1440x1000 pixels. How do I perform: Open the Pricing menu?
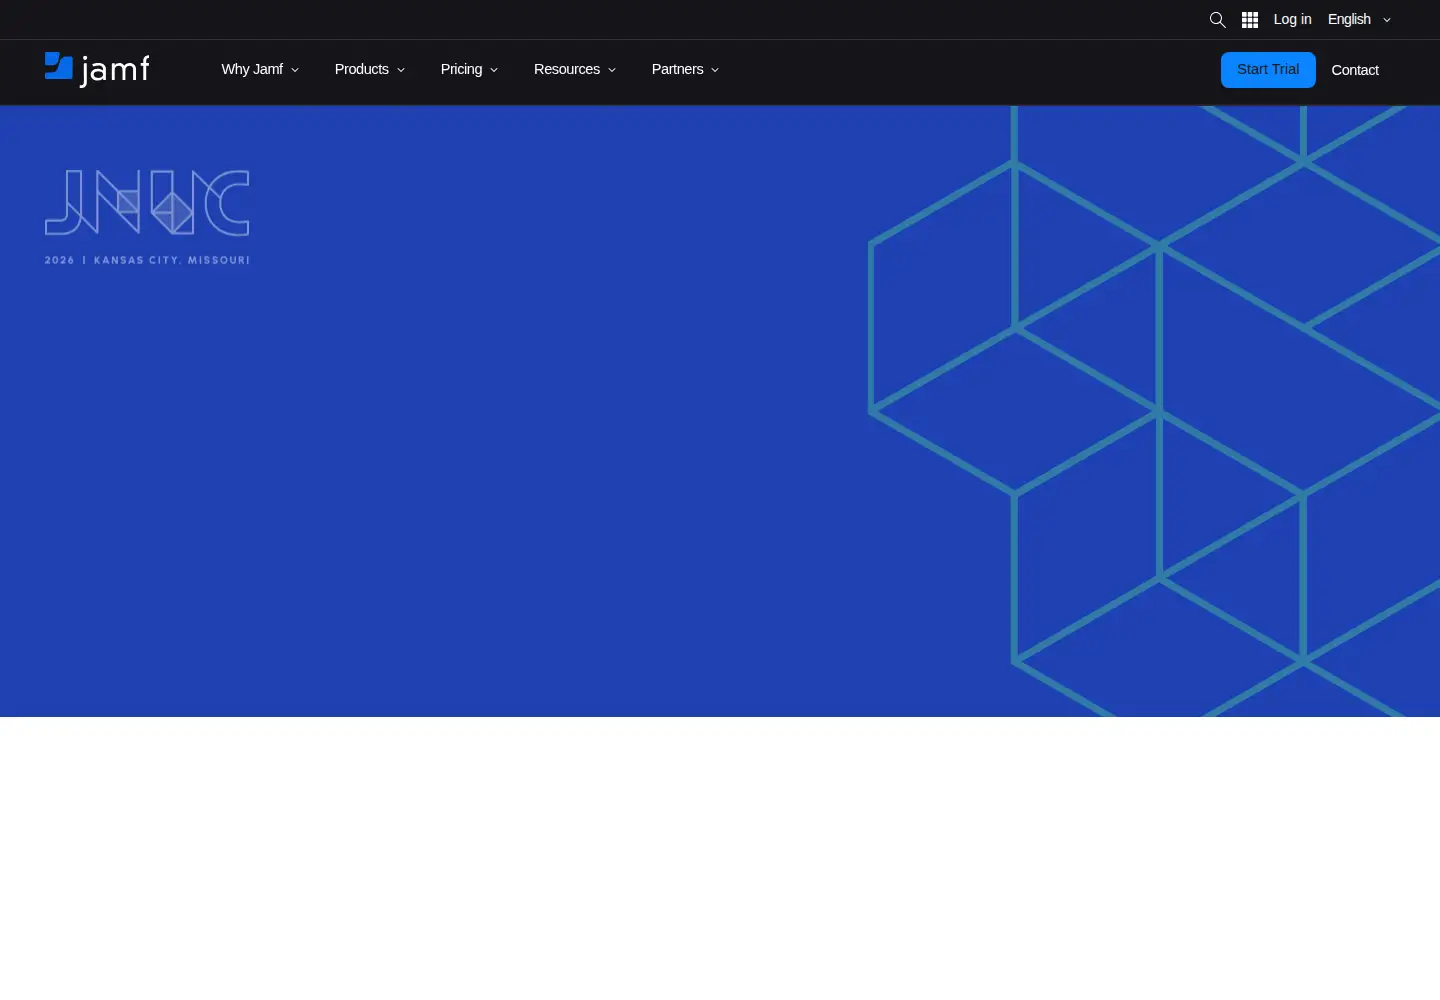(469, 69)
